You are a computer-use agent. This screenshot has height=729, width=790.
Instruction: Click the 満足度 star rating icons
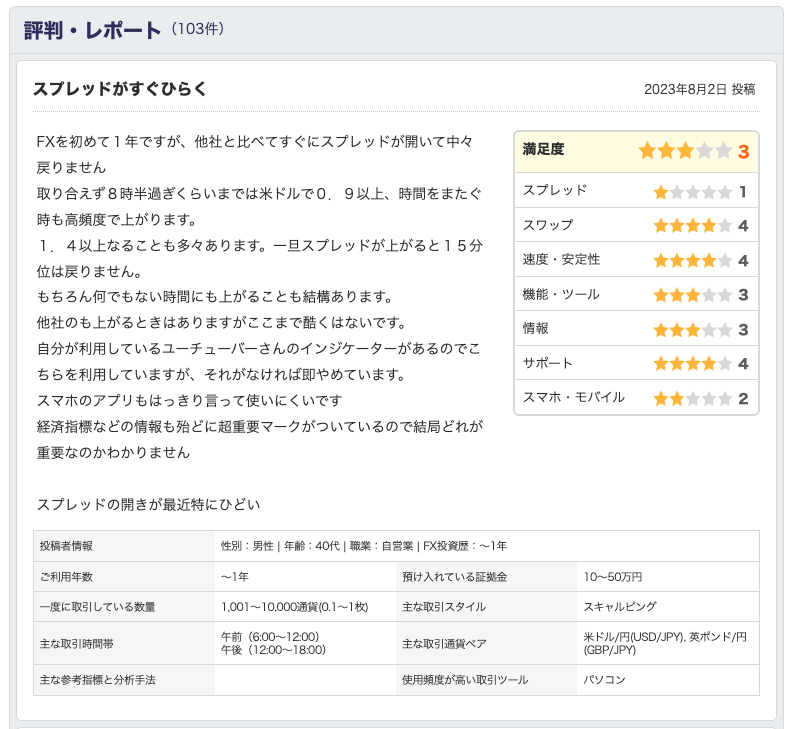pyautogui.click(x=685, y=151)
